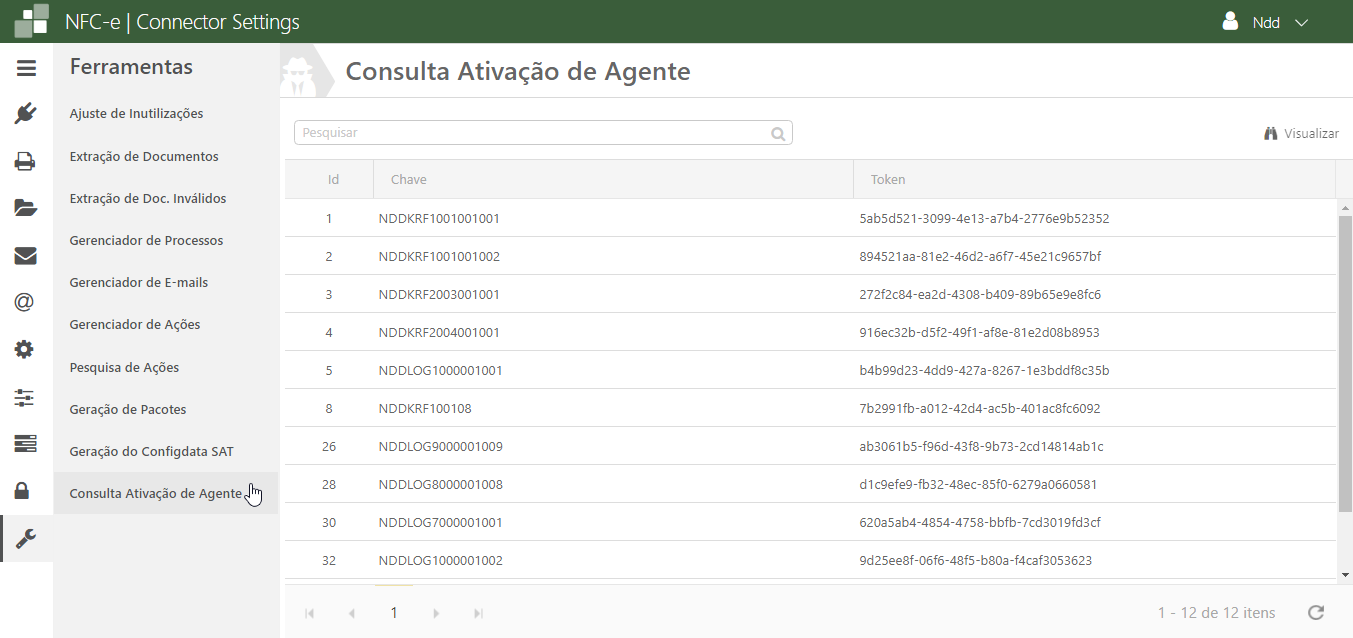This screenshot has width=1353, height=638.
Task: Click the refresh icon in grid footer
Action: (x=1316, y=613)
